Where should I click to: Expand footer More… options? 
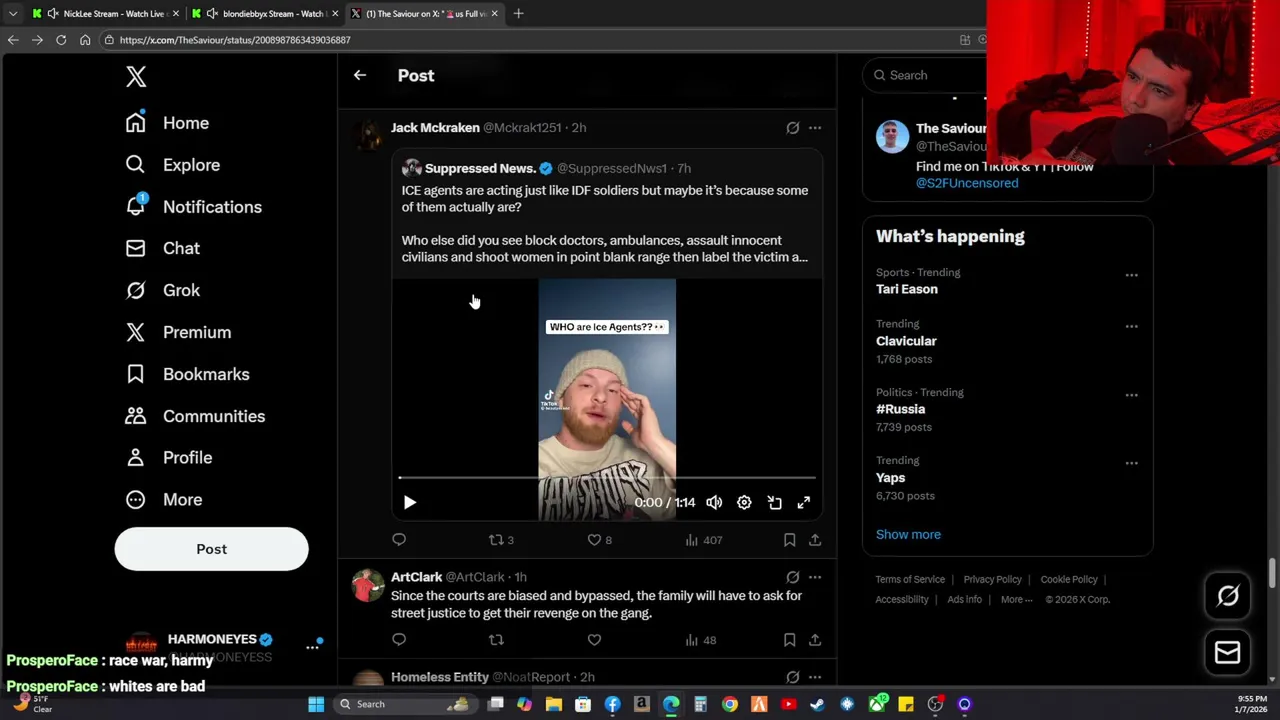(1016, 599)
